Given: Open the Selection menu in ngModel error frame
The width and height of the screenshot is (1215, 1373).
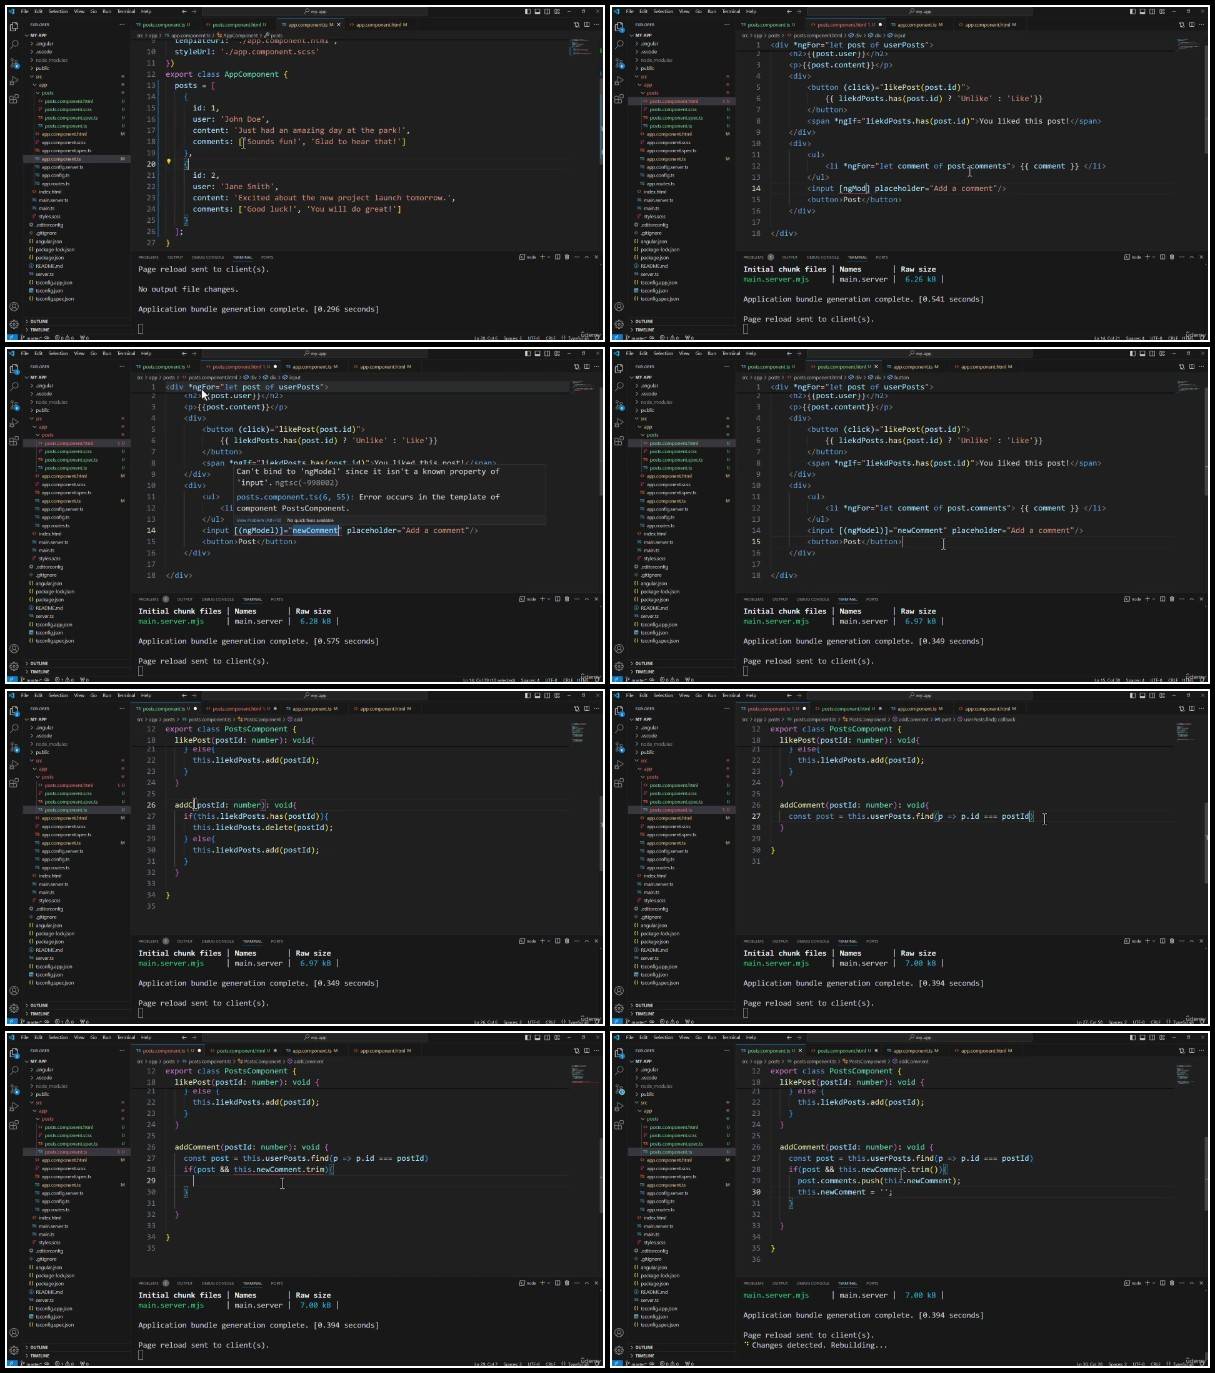Looking at the screenshot, I should pyautogui.click(x=58, y=353).
